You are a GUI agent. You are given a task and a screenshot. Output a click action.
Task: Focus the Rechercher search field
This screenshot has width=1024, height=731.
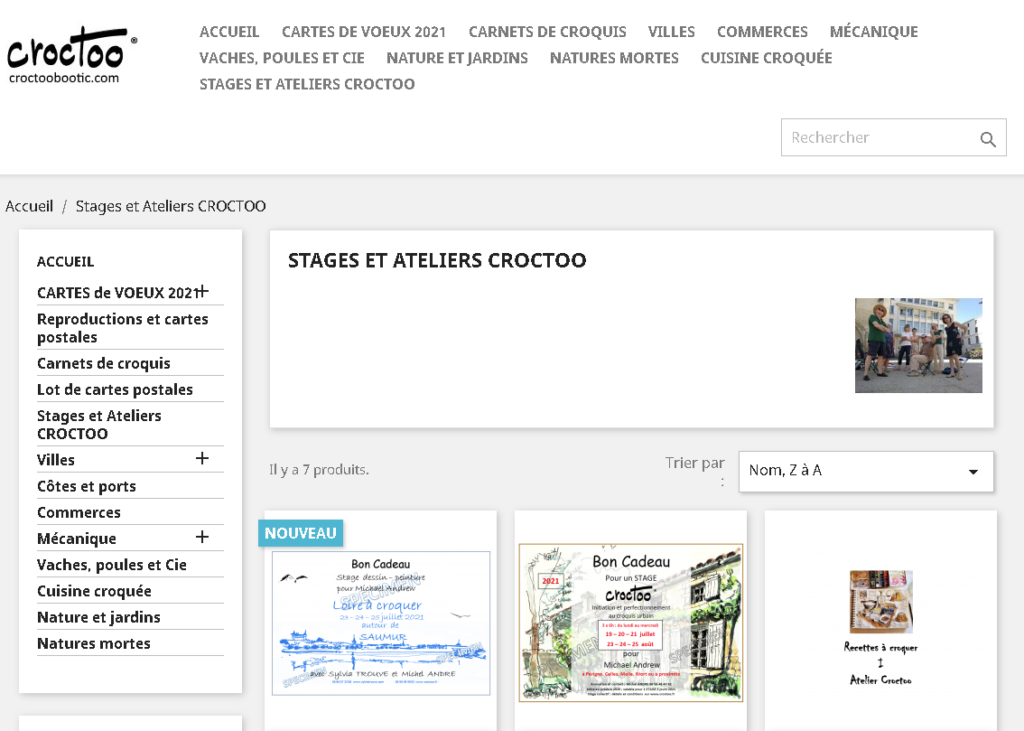[x=893, y=137]
